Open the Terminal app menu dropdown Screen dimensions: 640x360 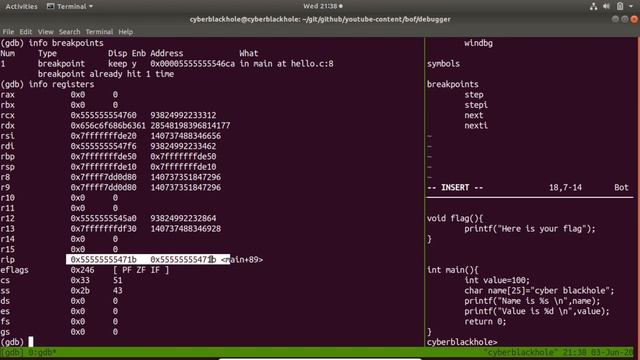pos(70,6)
